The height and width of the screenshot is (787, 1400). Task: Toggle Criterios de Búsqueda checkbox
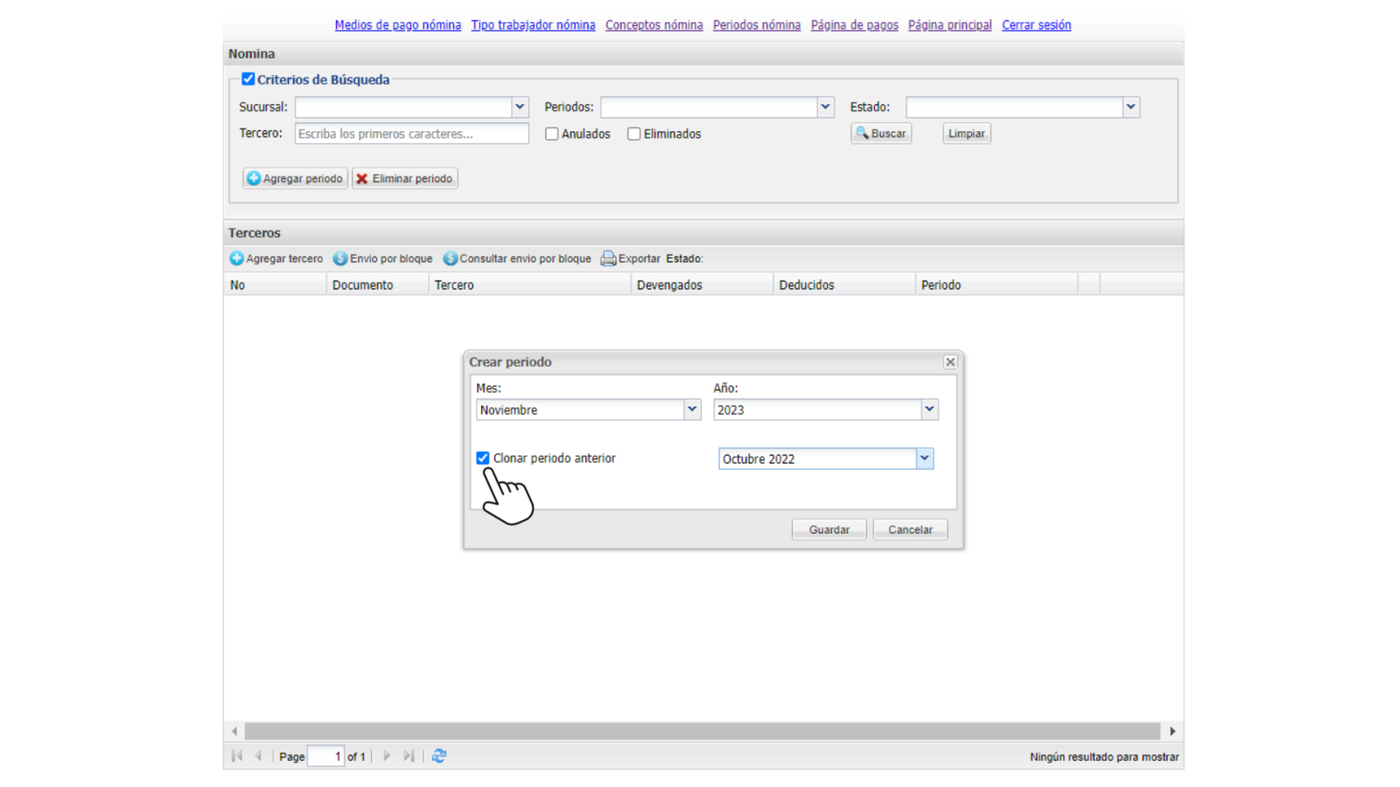click(248, 79)
